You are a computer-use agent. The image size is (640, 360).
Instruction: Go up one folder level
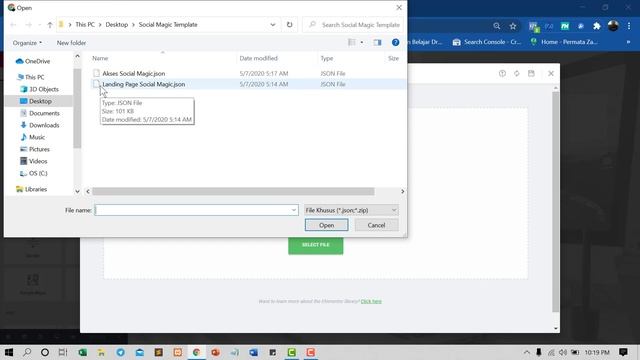click(x=50, y=24)
